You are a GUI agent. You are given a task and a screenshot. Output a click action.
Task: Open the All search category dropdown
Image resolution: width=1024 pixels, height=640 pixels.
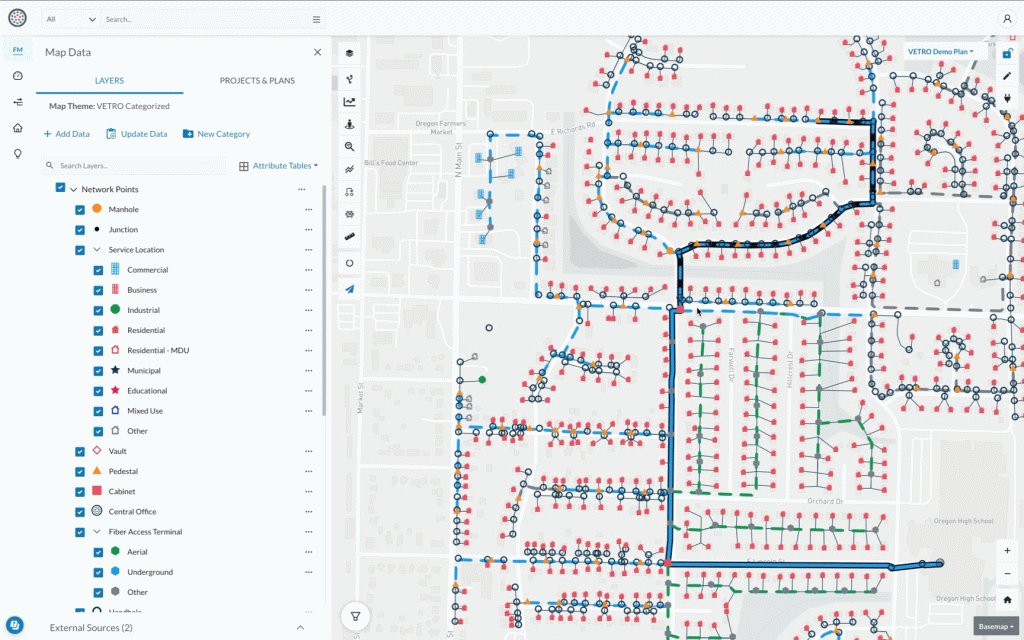(71, 20)
